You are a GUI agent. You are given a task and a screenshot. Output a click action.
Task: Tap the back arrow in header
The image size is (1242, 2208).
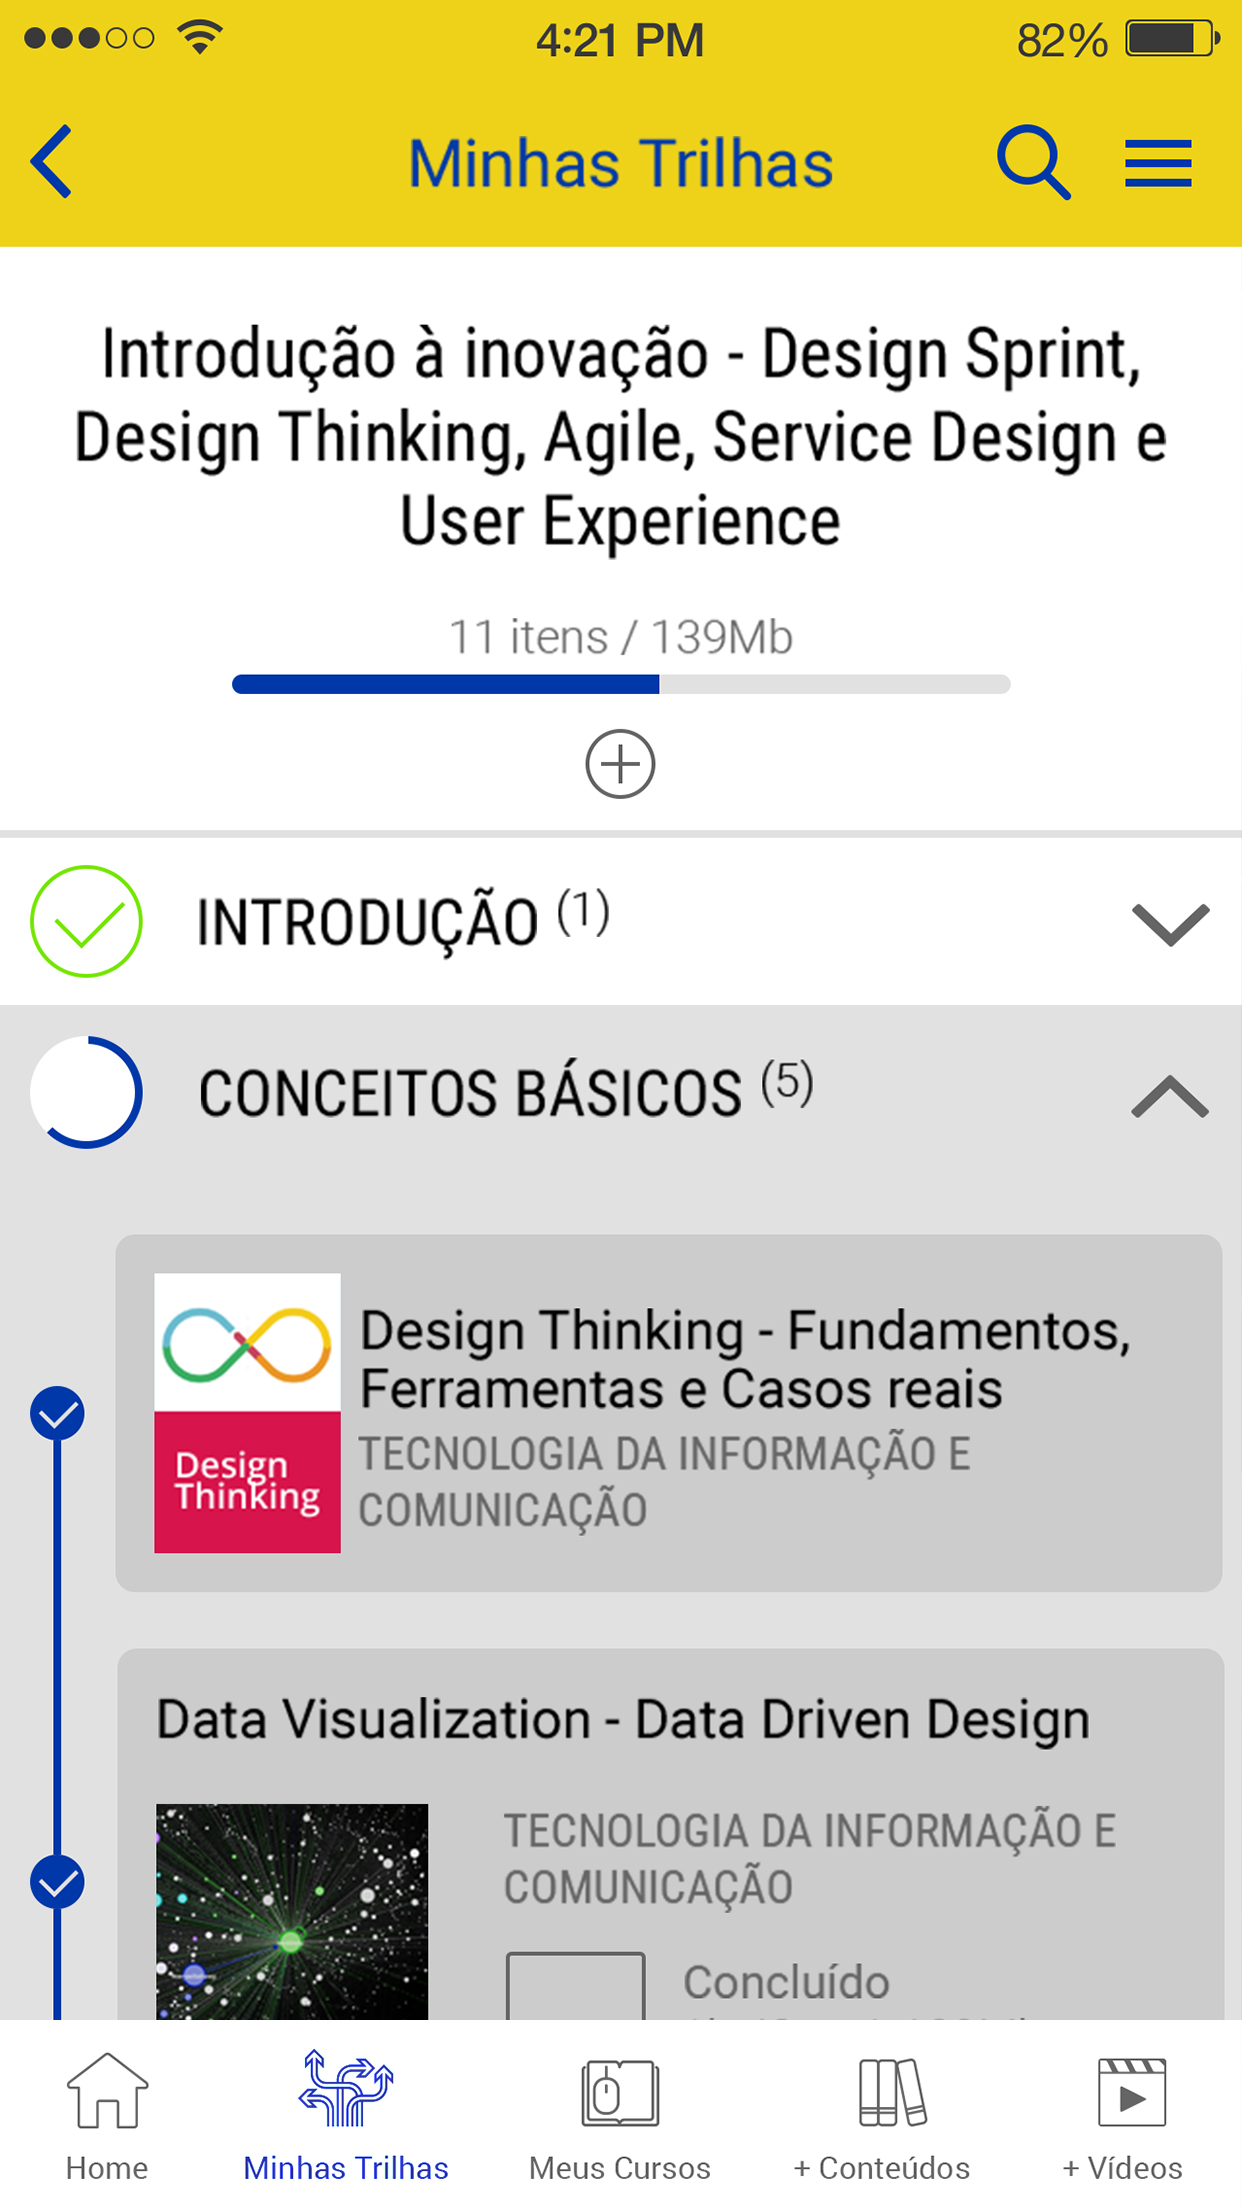(x=52, y=162)
